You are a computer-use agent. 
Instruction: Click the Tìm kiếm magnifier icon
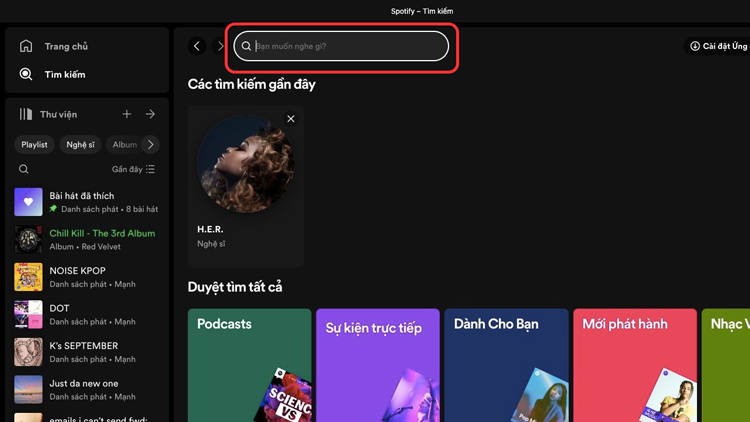click(x=26, y=74)
